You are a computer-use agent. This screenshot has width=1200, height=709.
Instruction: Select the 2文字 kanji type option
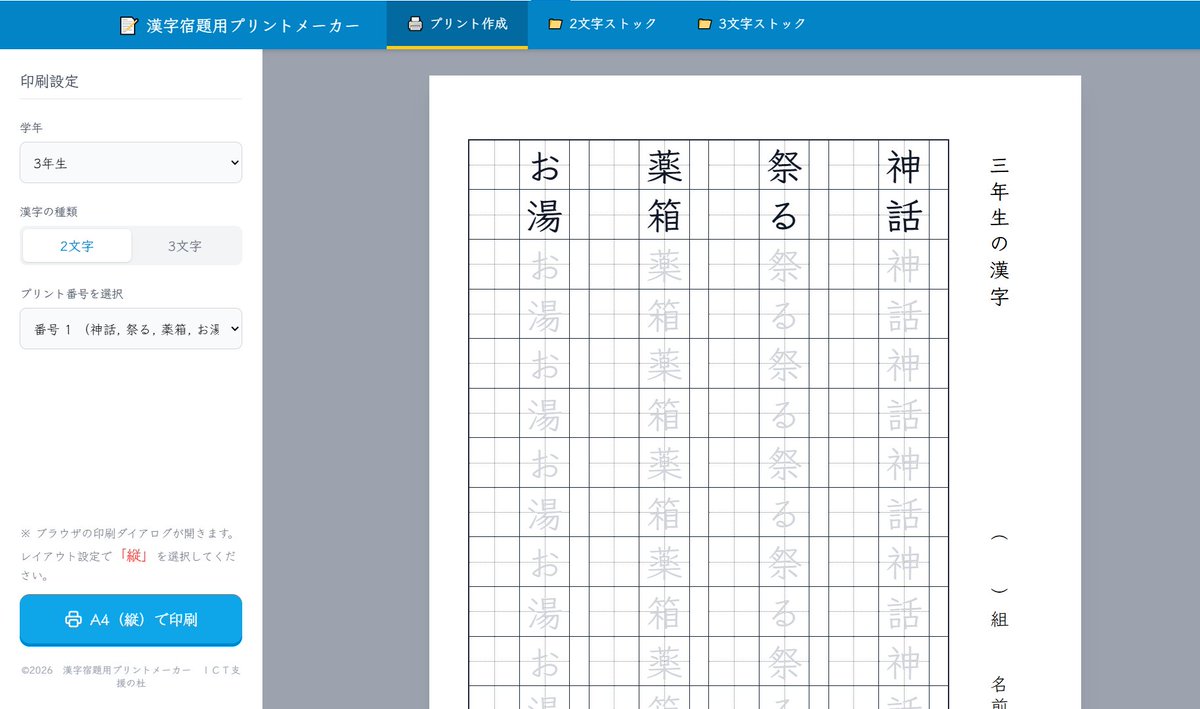tap(77, 245)
